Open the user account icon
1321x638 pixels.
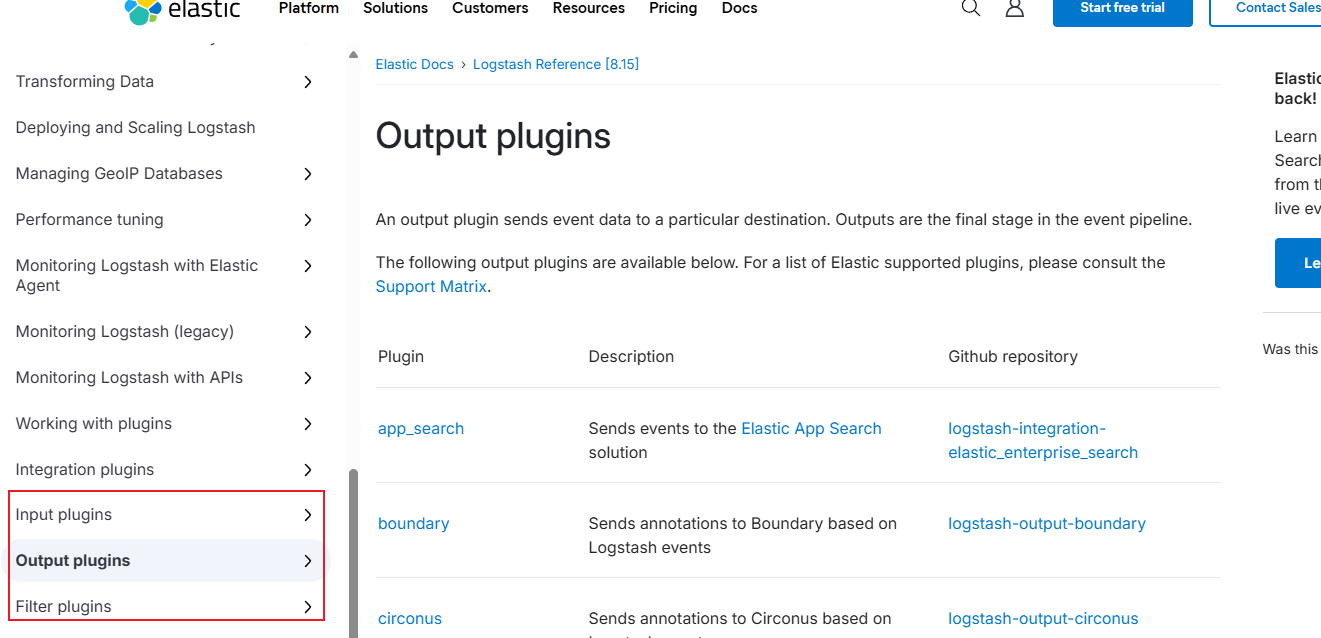tap(1014, 9)
